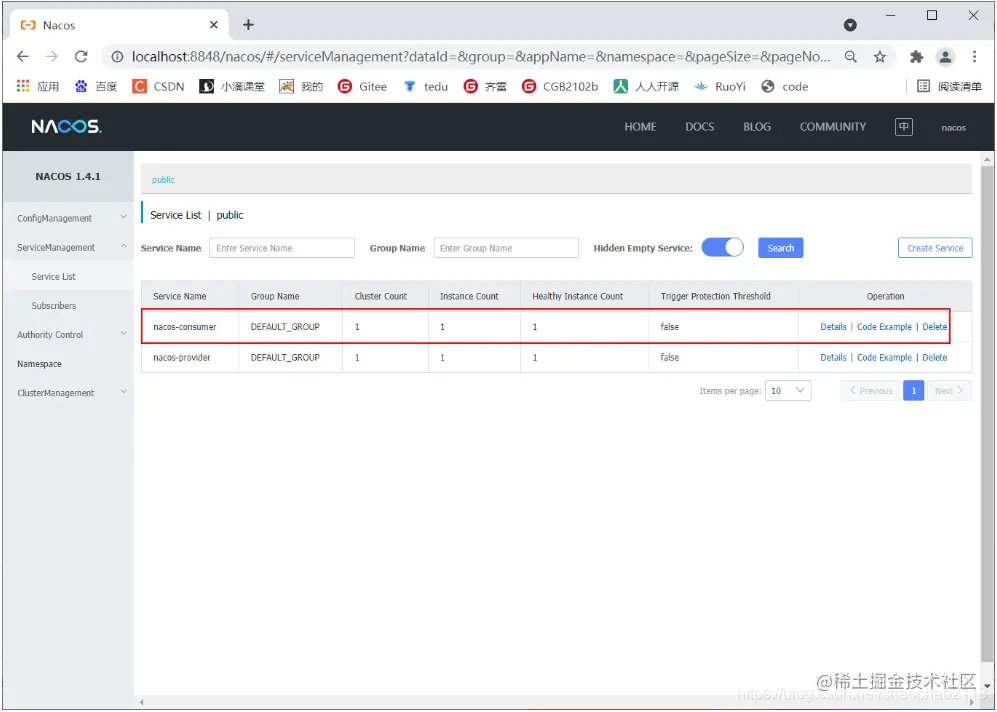Open the CSDN bookmark
The height and width of the screenshot is (712, 997).
[158, 86]
